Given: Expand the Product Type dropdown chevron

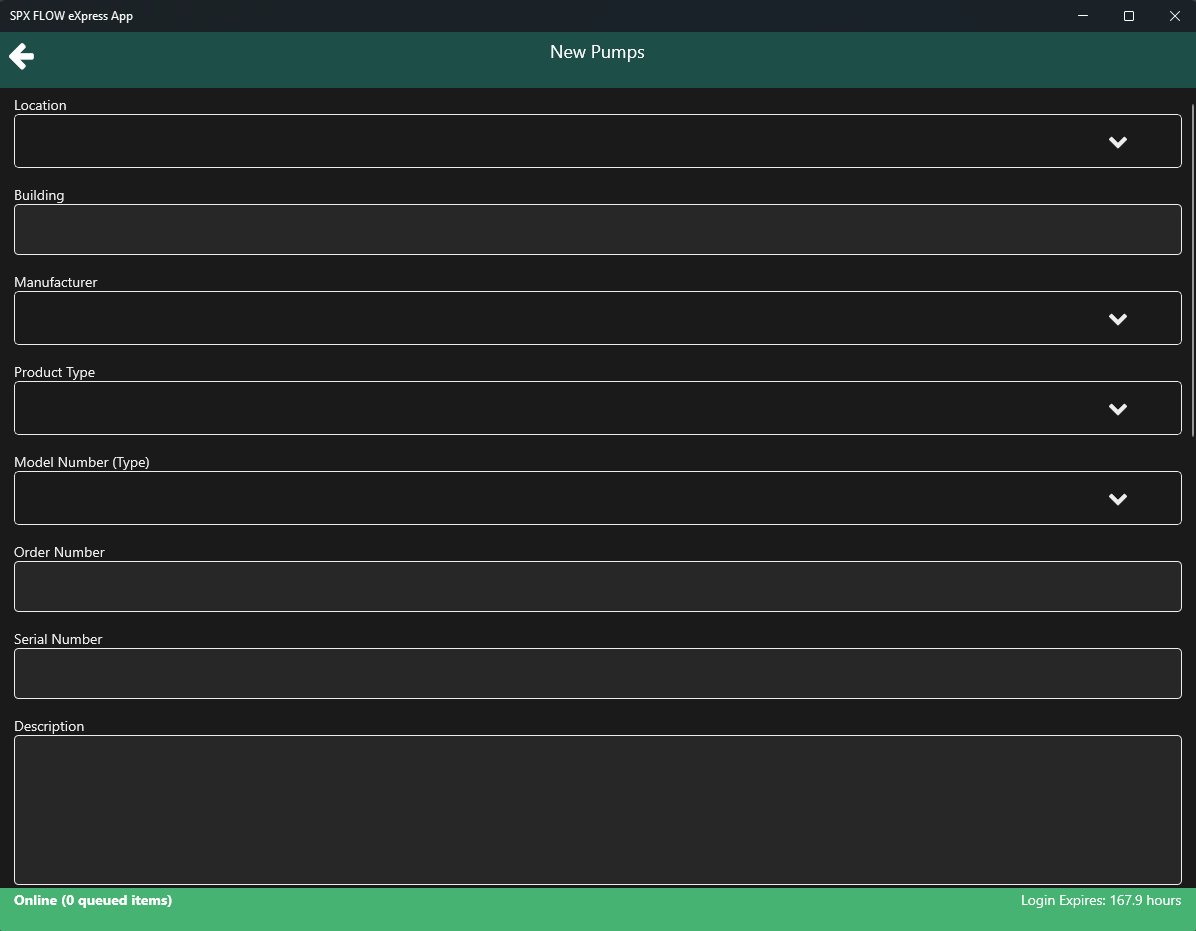Looking at the screenshot, I should (x=1117, y=409).
